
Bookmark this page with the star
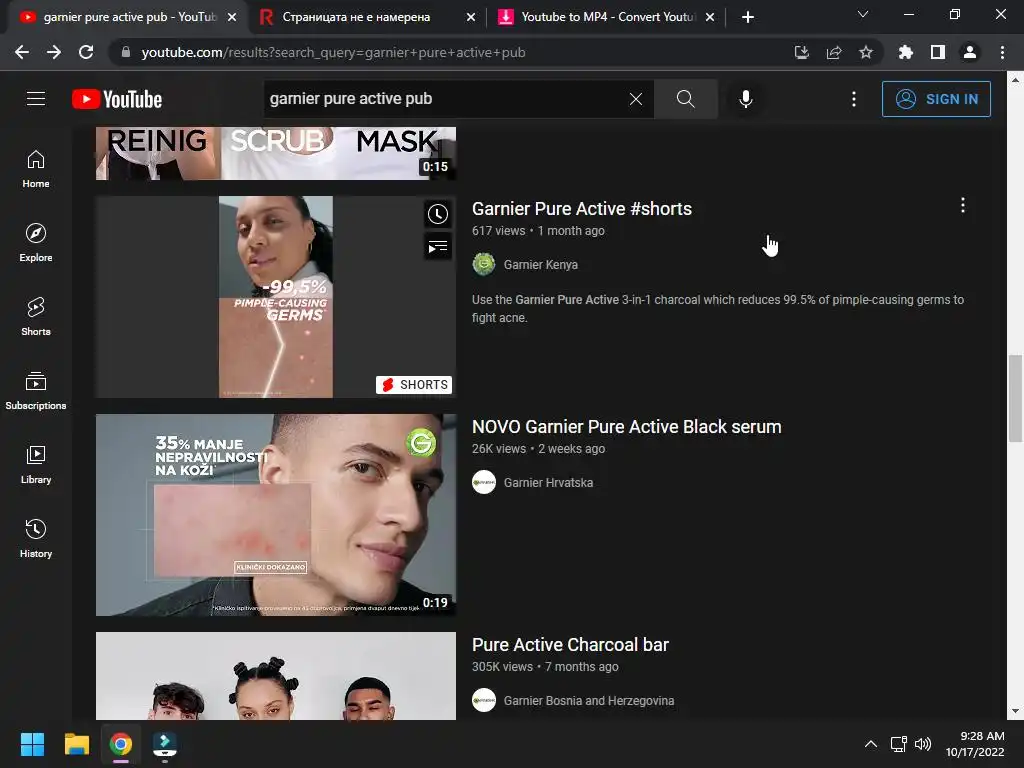point(866,52)
